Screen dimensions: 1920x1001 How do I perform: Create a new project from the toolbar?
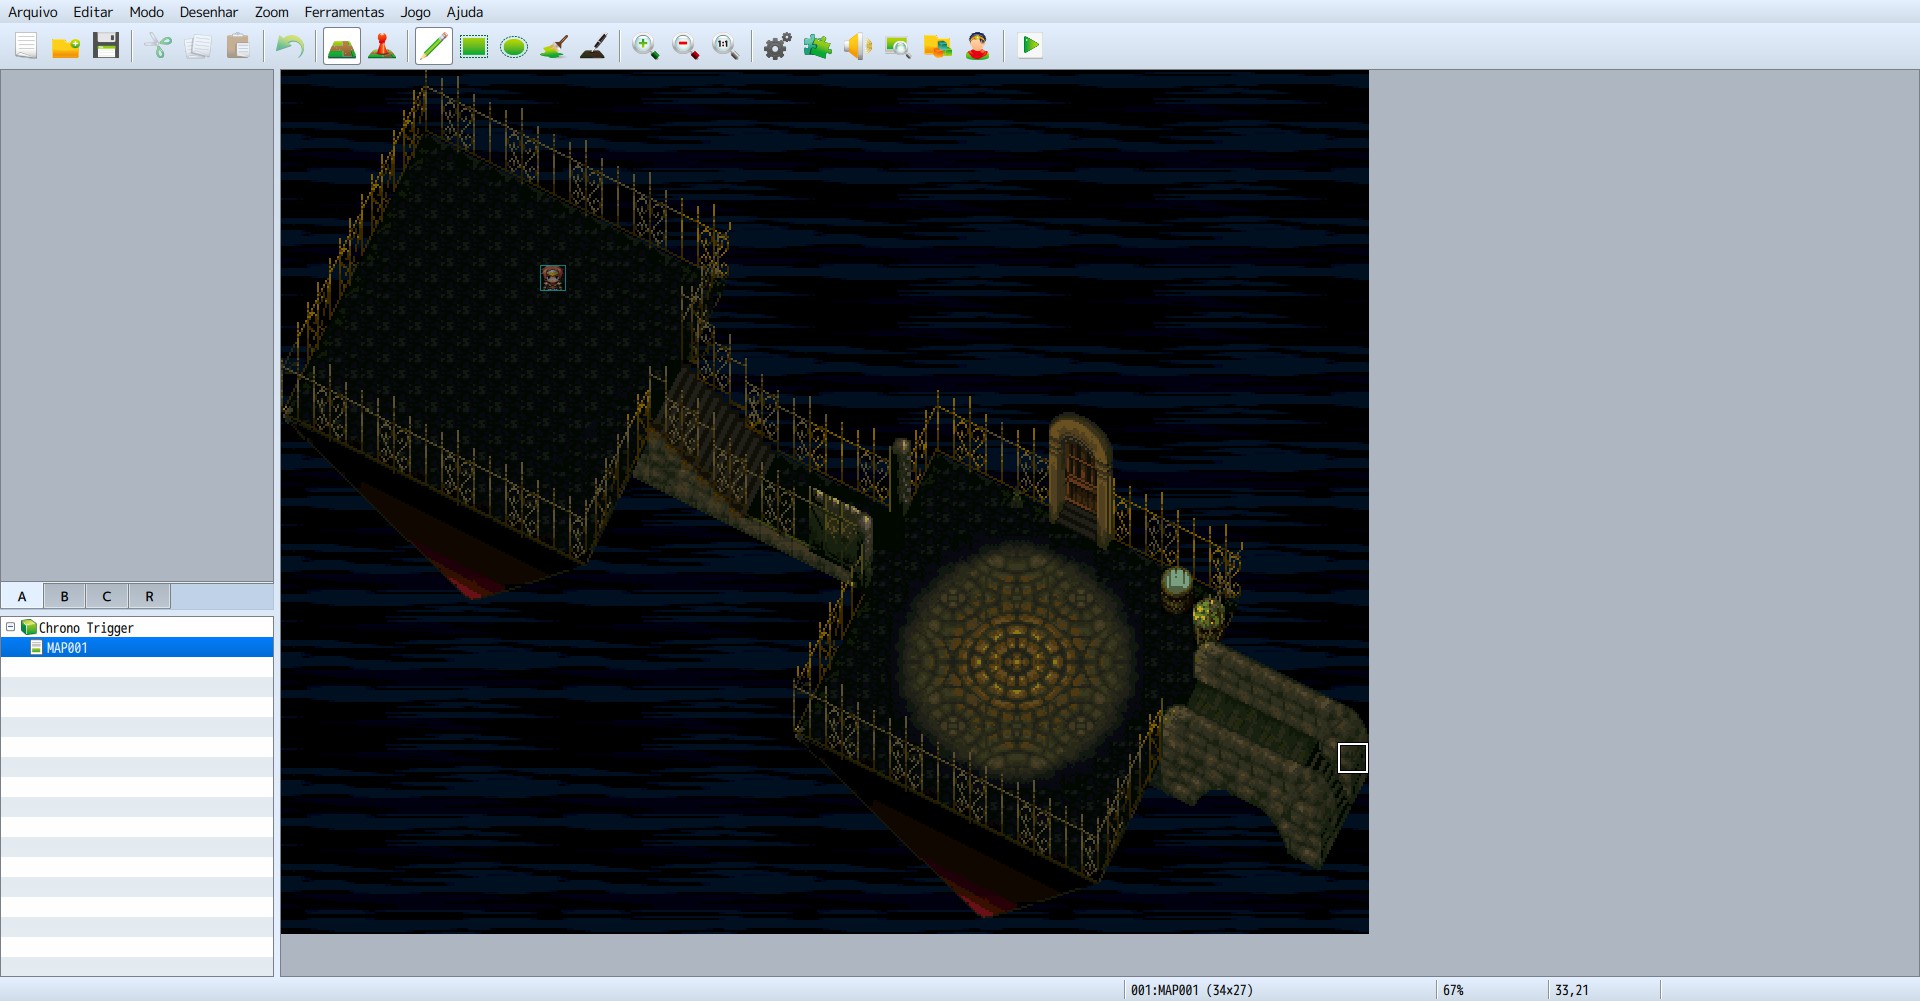(x=26, y=46)
